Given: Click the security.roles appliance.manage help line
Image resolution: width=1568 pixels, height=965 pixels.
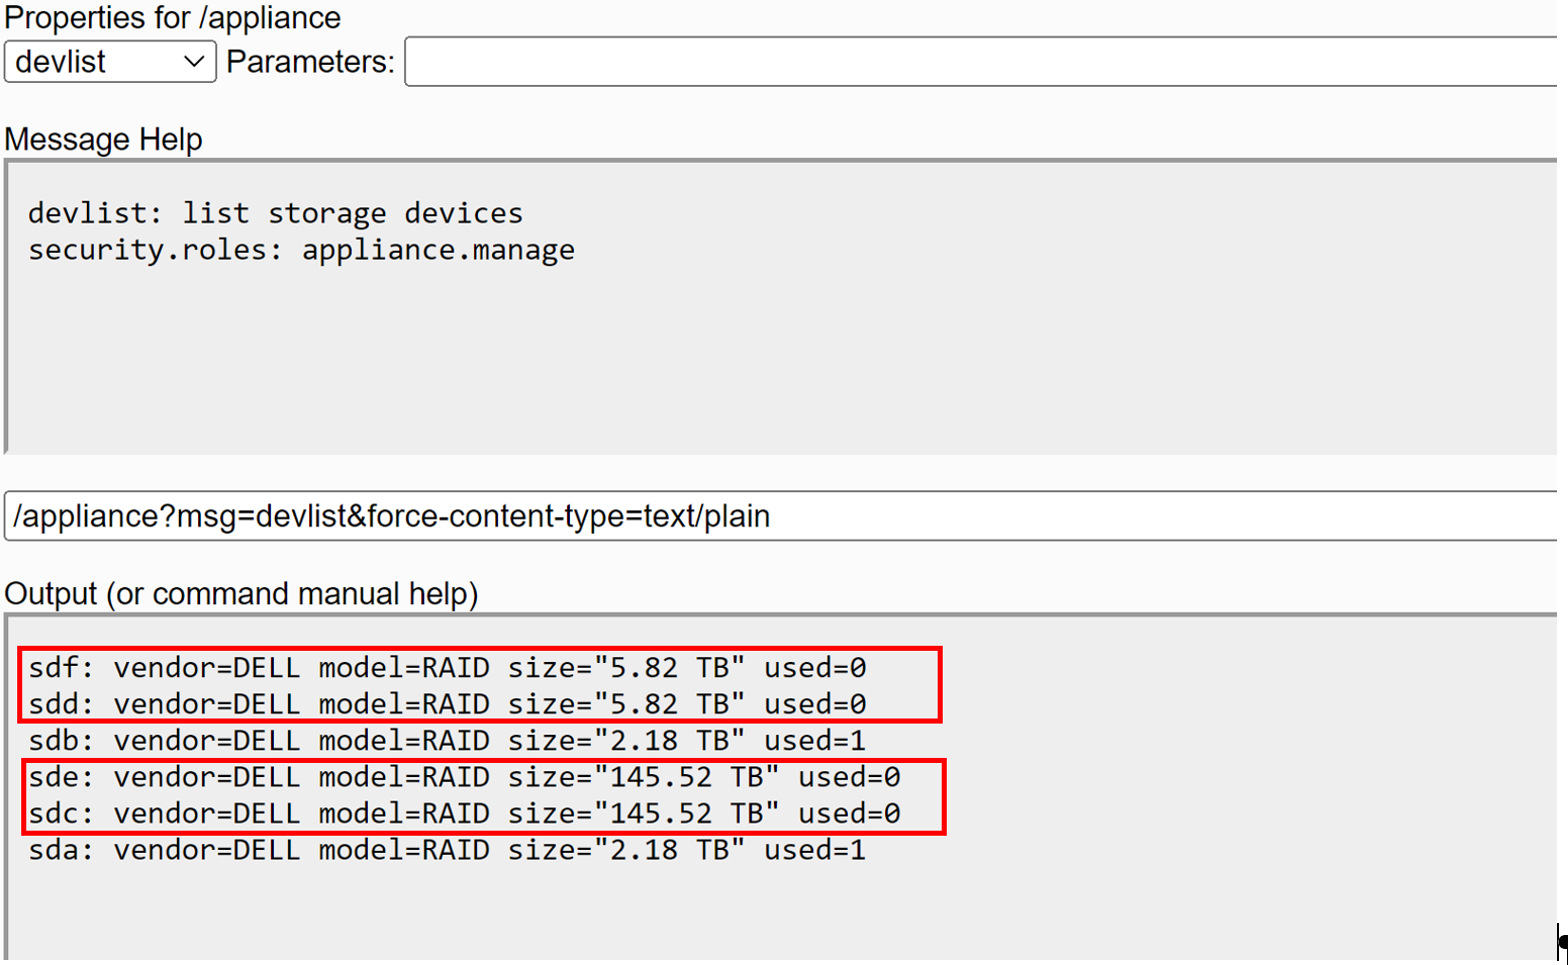Looking at the screenshot, I should tap(301, 250).
